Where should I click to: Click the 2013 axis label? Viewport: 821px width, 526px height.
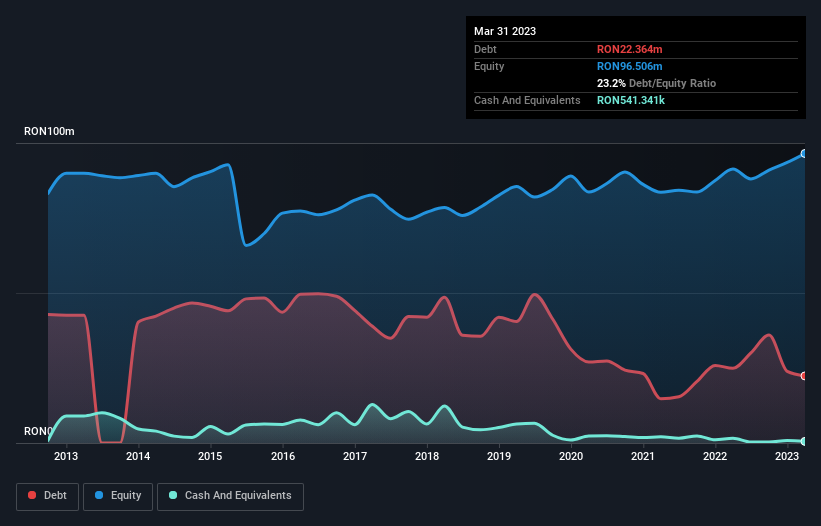point(66,456)
